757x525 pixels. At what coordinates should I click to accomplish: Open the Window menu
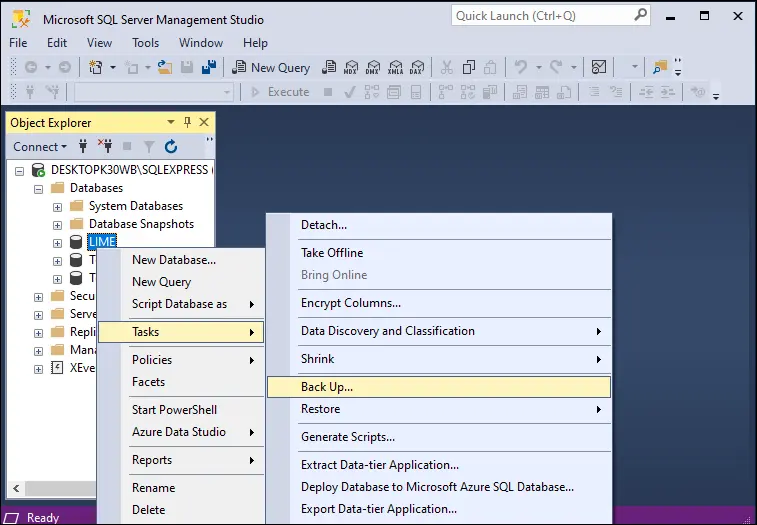click(201, 43)
